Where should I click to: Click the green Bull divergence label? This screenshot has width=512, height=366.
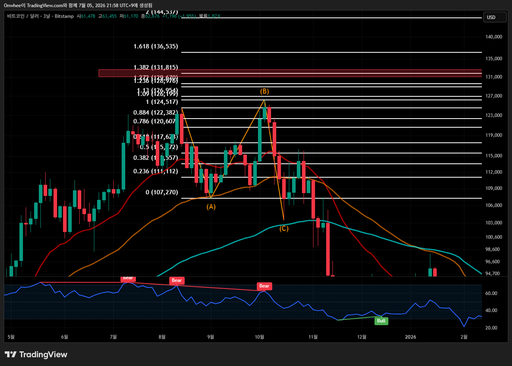381,321
